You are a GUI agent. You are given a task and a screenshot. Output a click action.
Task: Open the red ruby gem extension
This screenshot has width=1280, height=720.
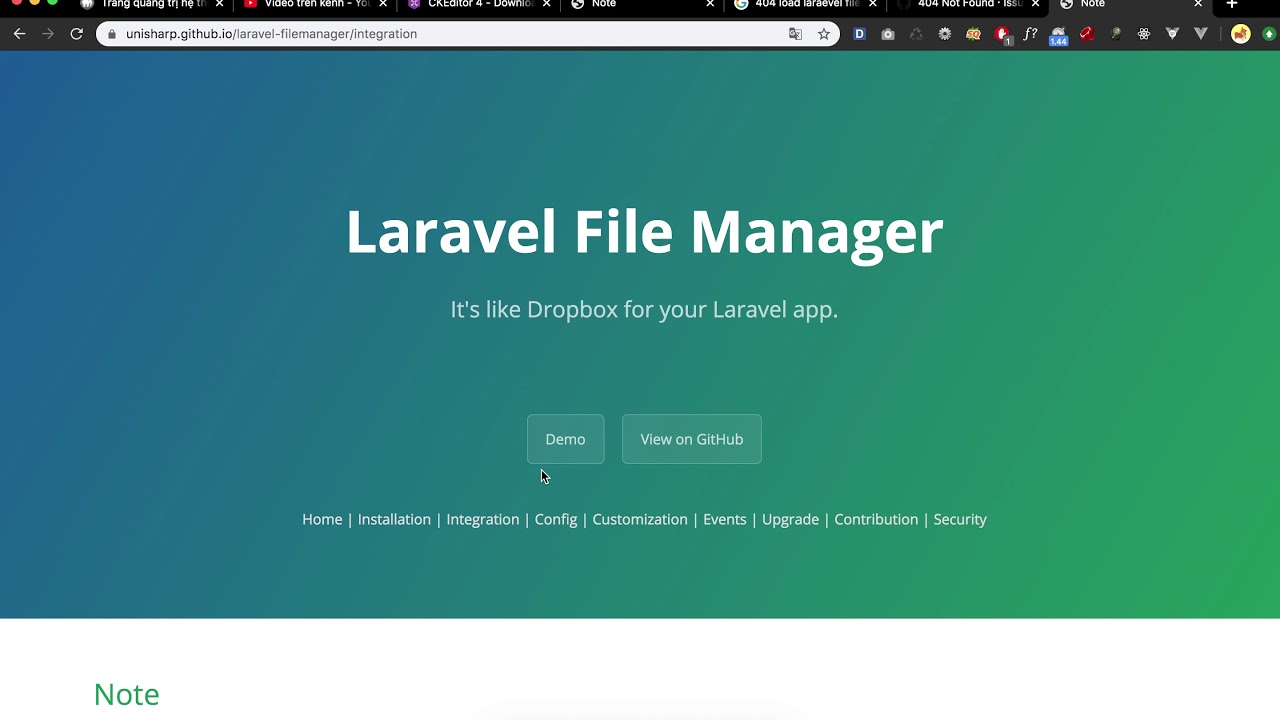click(1087, 34)
